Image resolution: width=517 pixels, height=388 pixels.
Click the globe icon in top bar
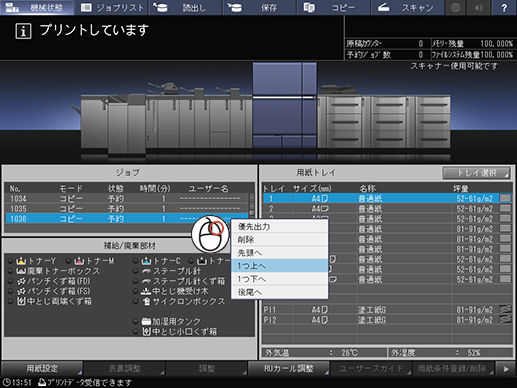456,7
